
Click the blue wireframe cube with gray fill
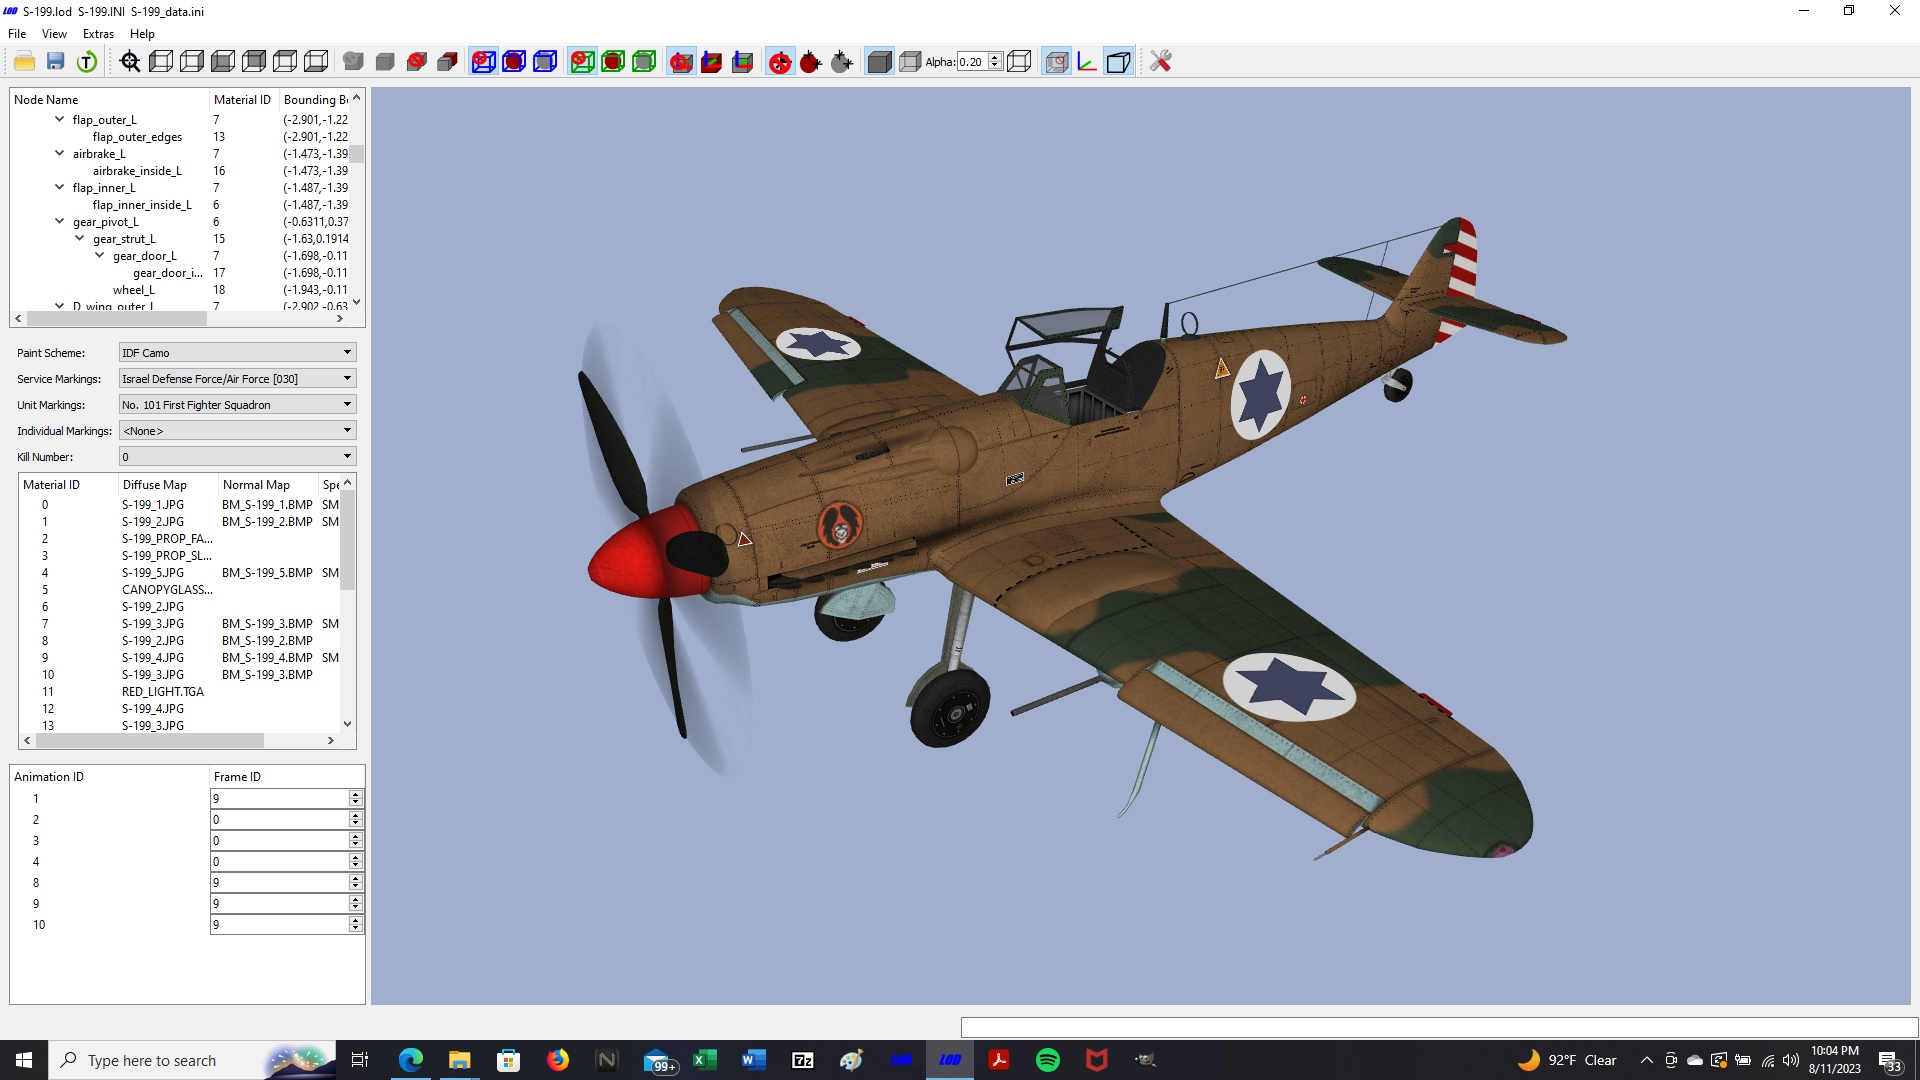click(x=545, y=62)
